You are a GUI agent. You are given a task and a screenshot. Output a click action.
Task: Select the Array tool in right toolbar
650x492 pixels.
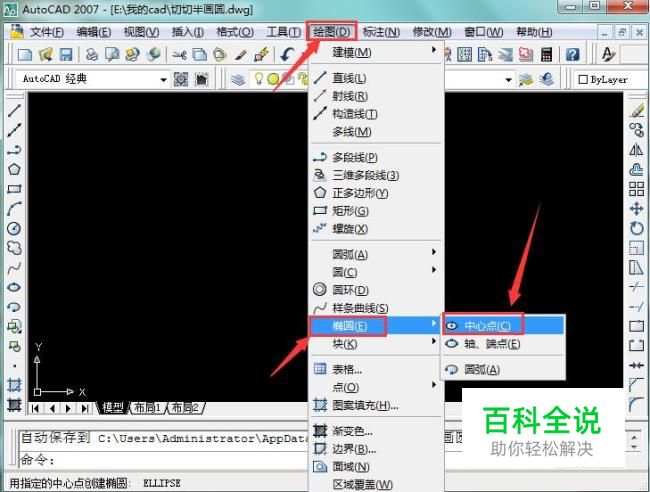(x=636, y=189)
